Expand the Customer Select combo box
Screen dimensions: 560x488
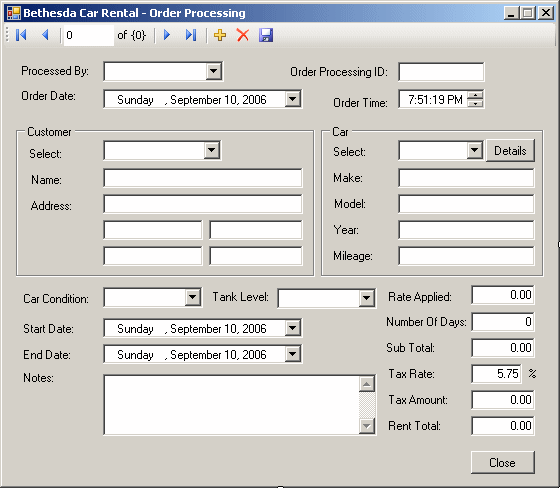(211, 150)
